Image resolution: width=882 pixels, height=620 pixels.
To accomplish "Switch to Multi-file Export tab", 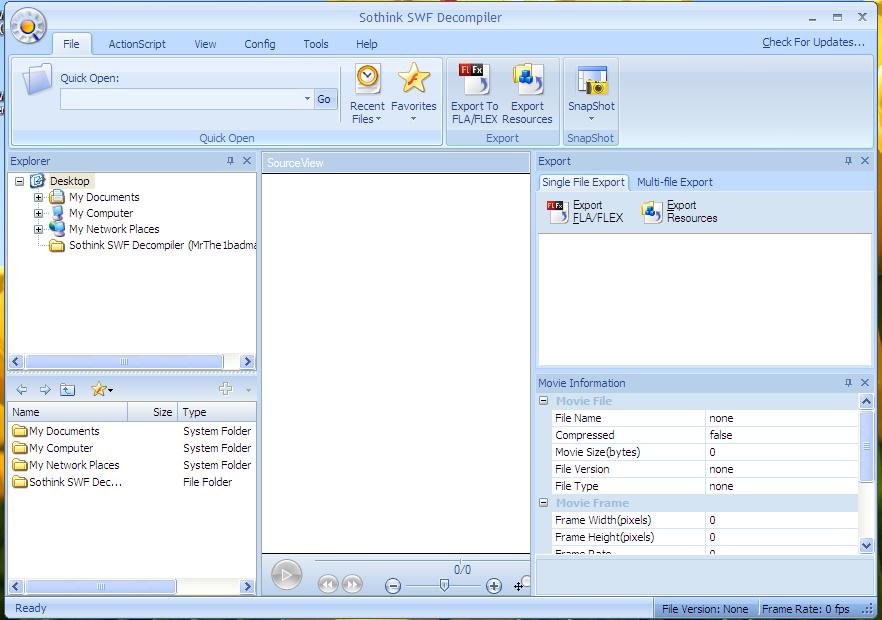I will point(674,182).
